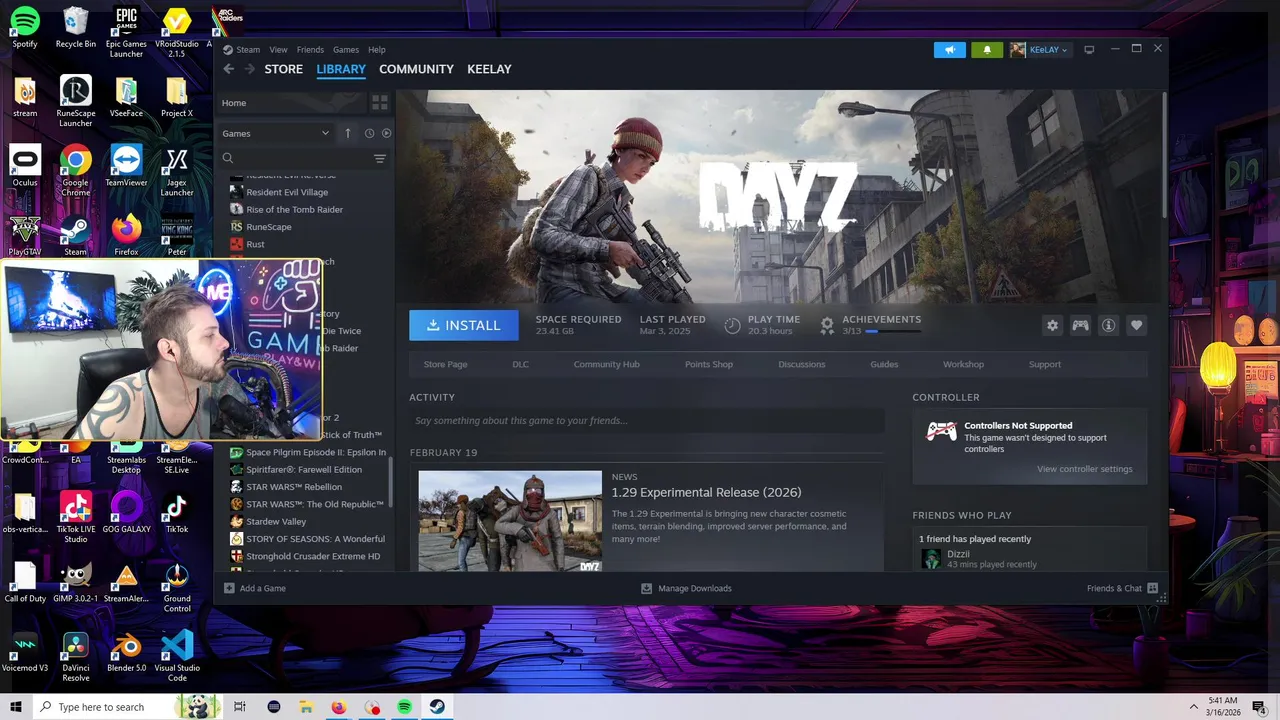1280x720 pixels.
Task: Select Spiritfarer: Farewell Edition in library
Action: (x=304, y=470)
